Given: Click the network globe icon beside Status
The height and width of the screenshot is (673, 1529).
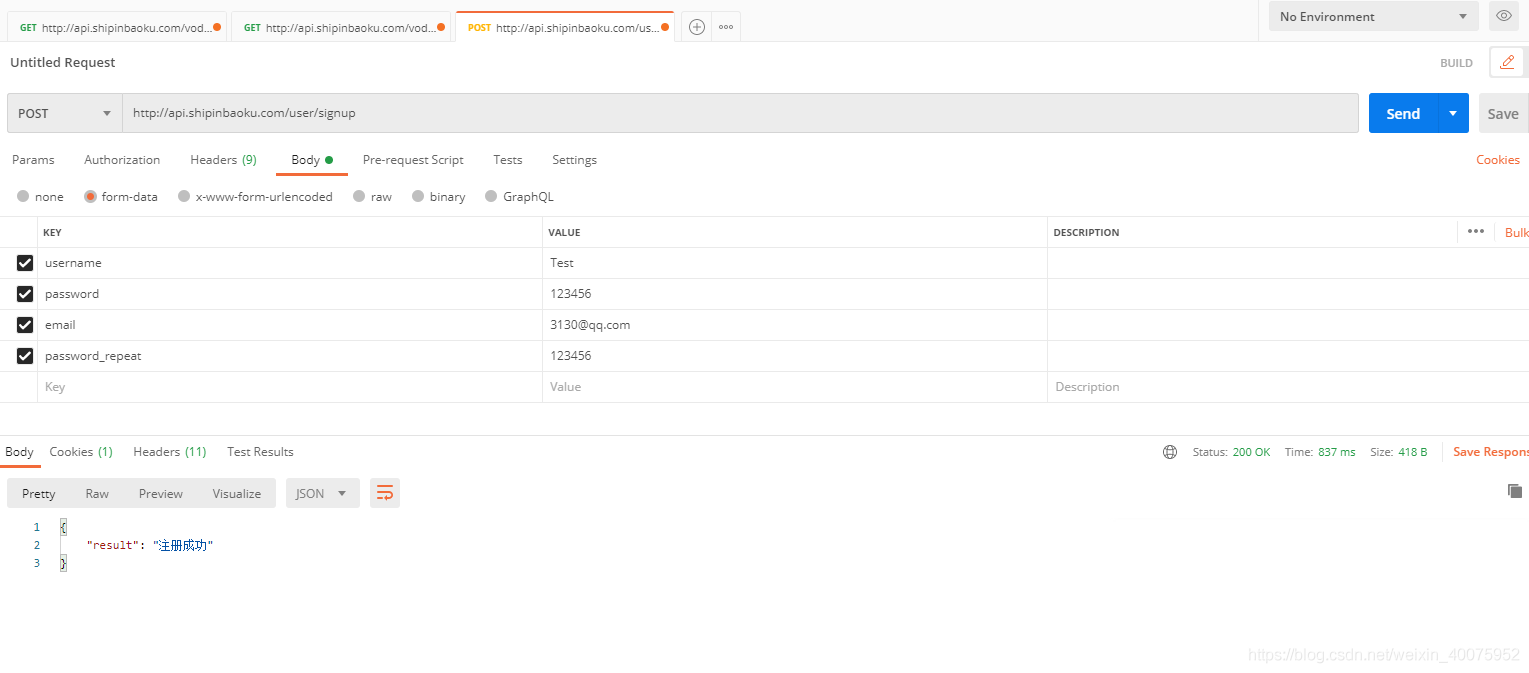Looking at the screenshot, I should 1170,452.
